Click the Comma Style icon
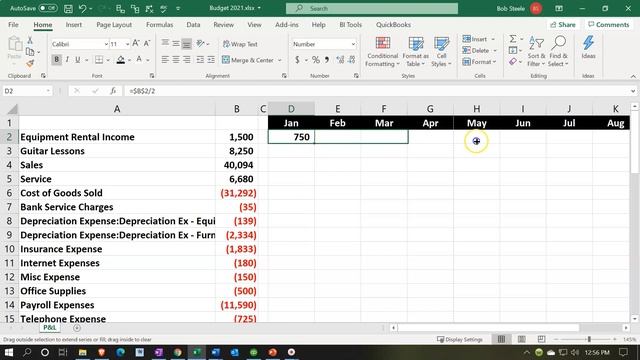The image size is (640, 360). pos(327,60)
